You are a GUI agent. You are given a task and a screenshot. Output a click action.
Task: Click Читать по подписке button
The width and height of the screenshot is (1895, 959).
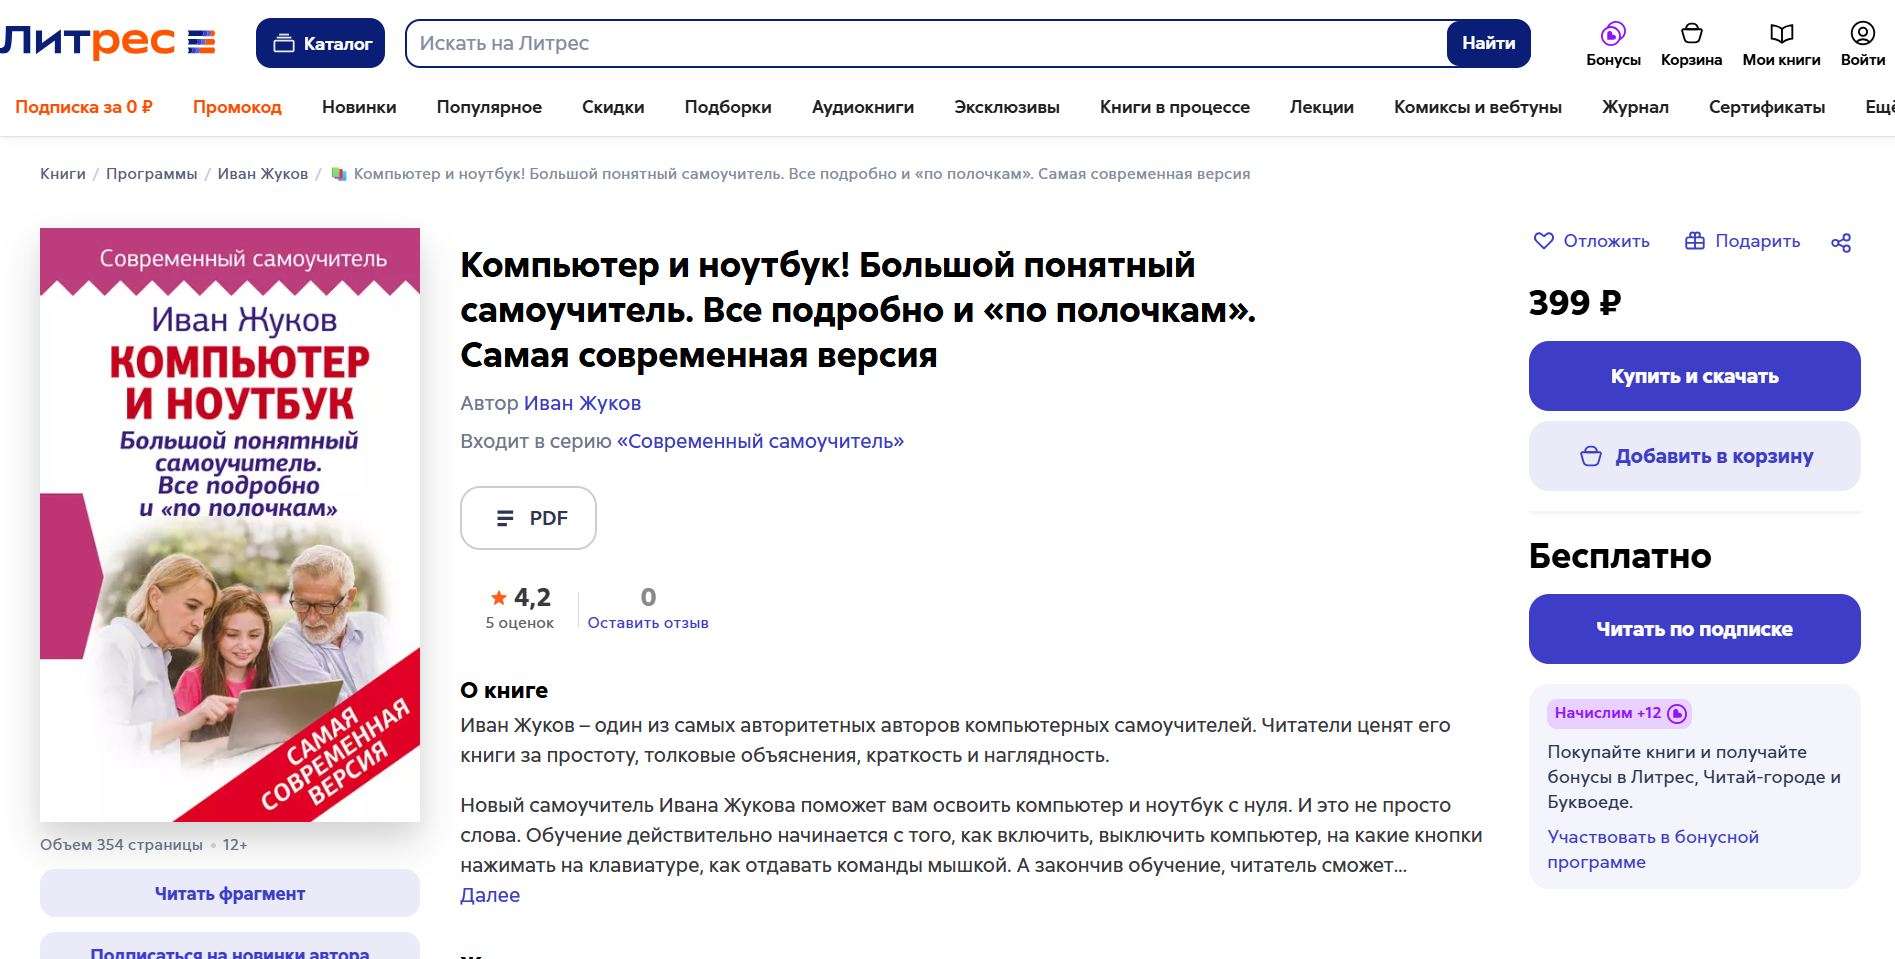(1694, 629)
